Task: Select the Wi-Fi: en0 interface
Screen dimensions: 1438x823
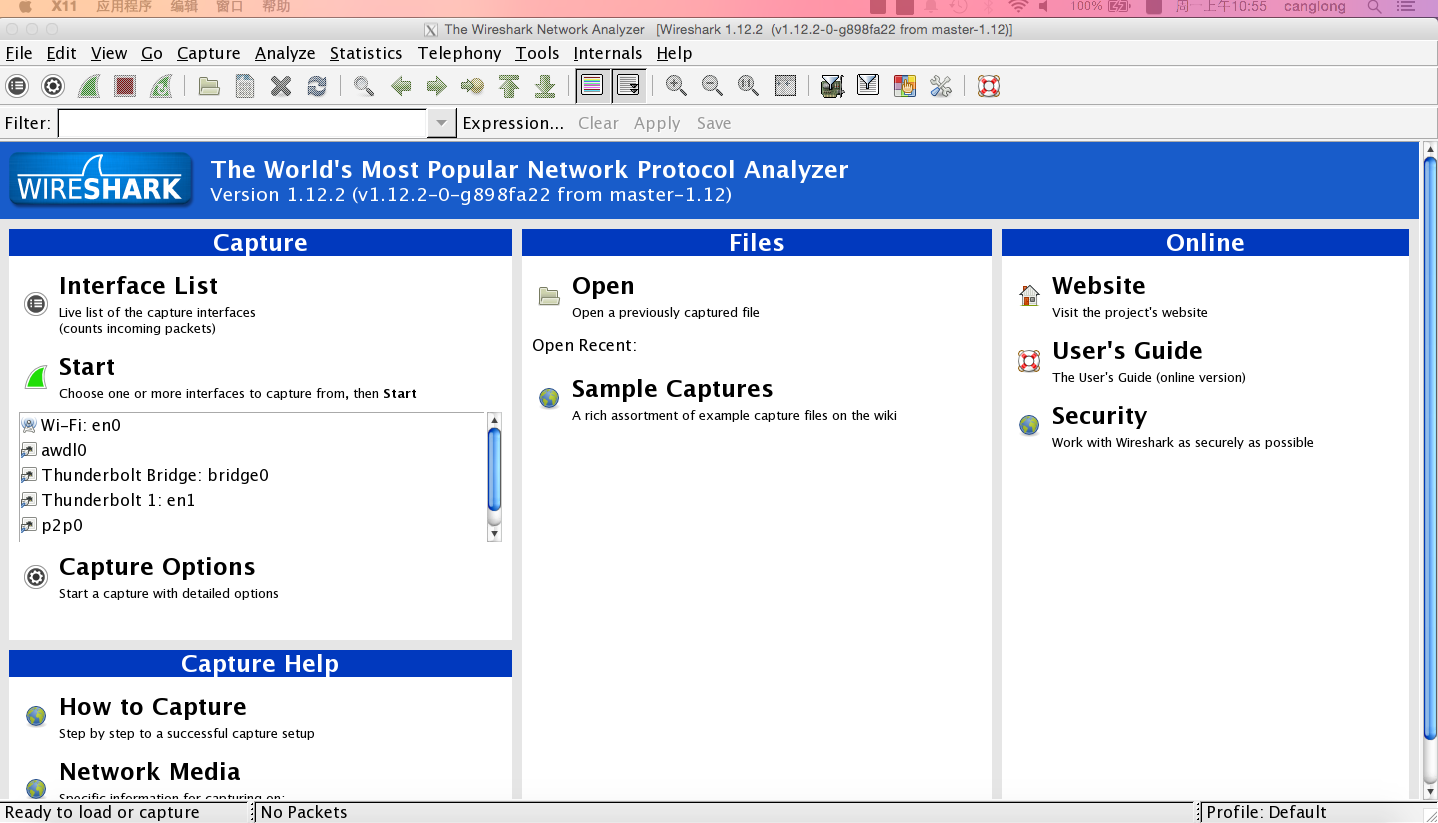Action: (x=80, y=425)
